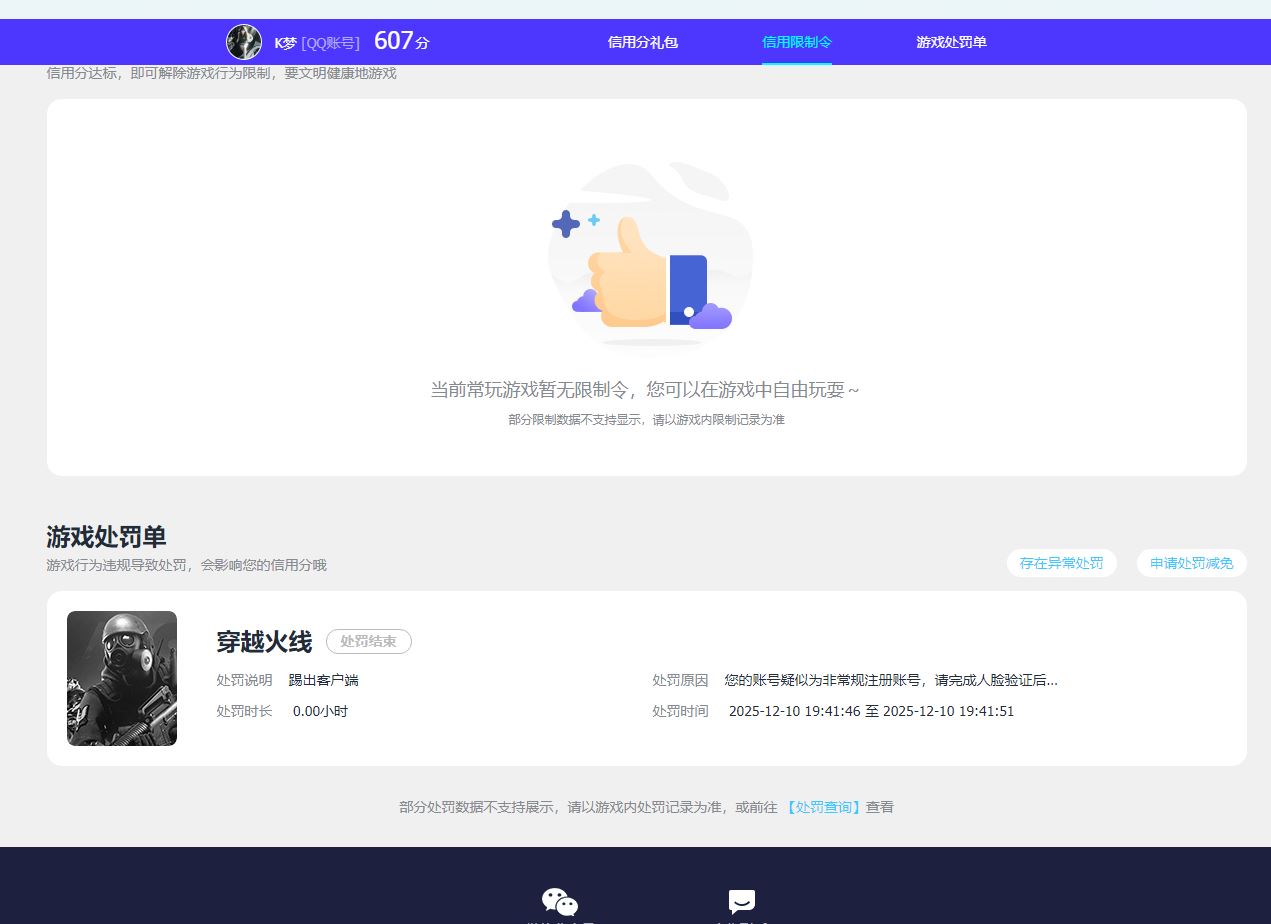Open the 信用分礼包 tab
1271x924 pixels.
tap(643, 42)
